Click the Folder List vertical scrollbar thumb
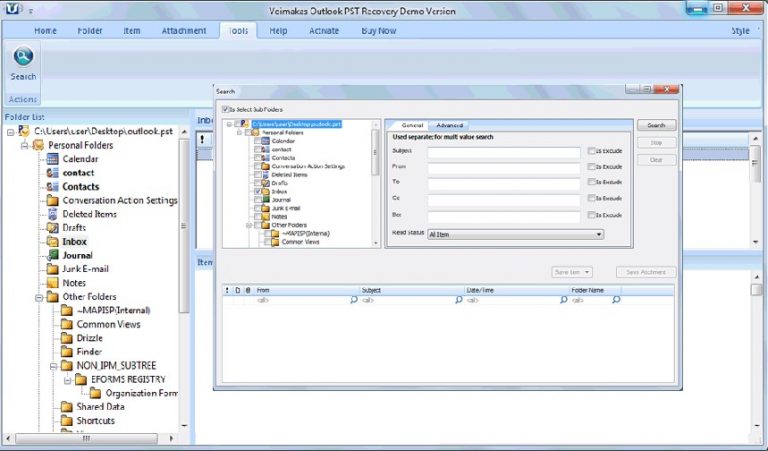768x451 pixels. (184, 225)
